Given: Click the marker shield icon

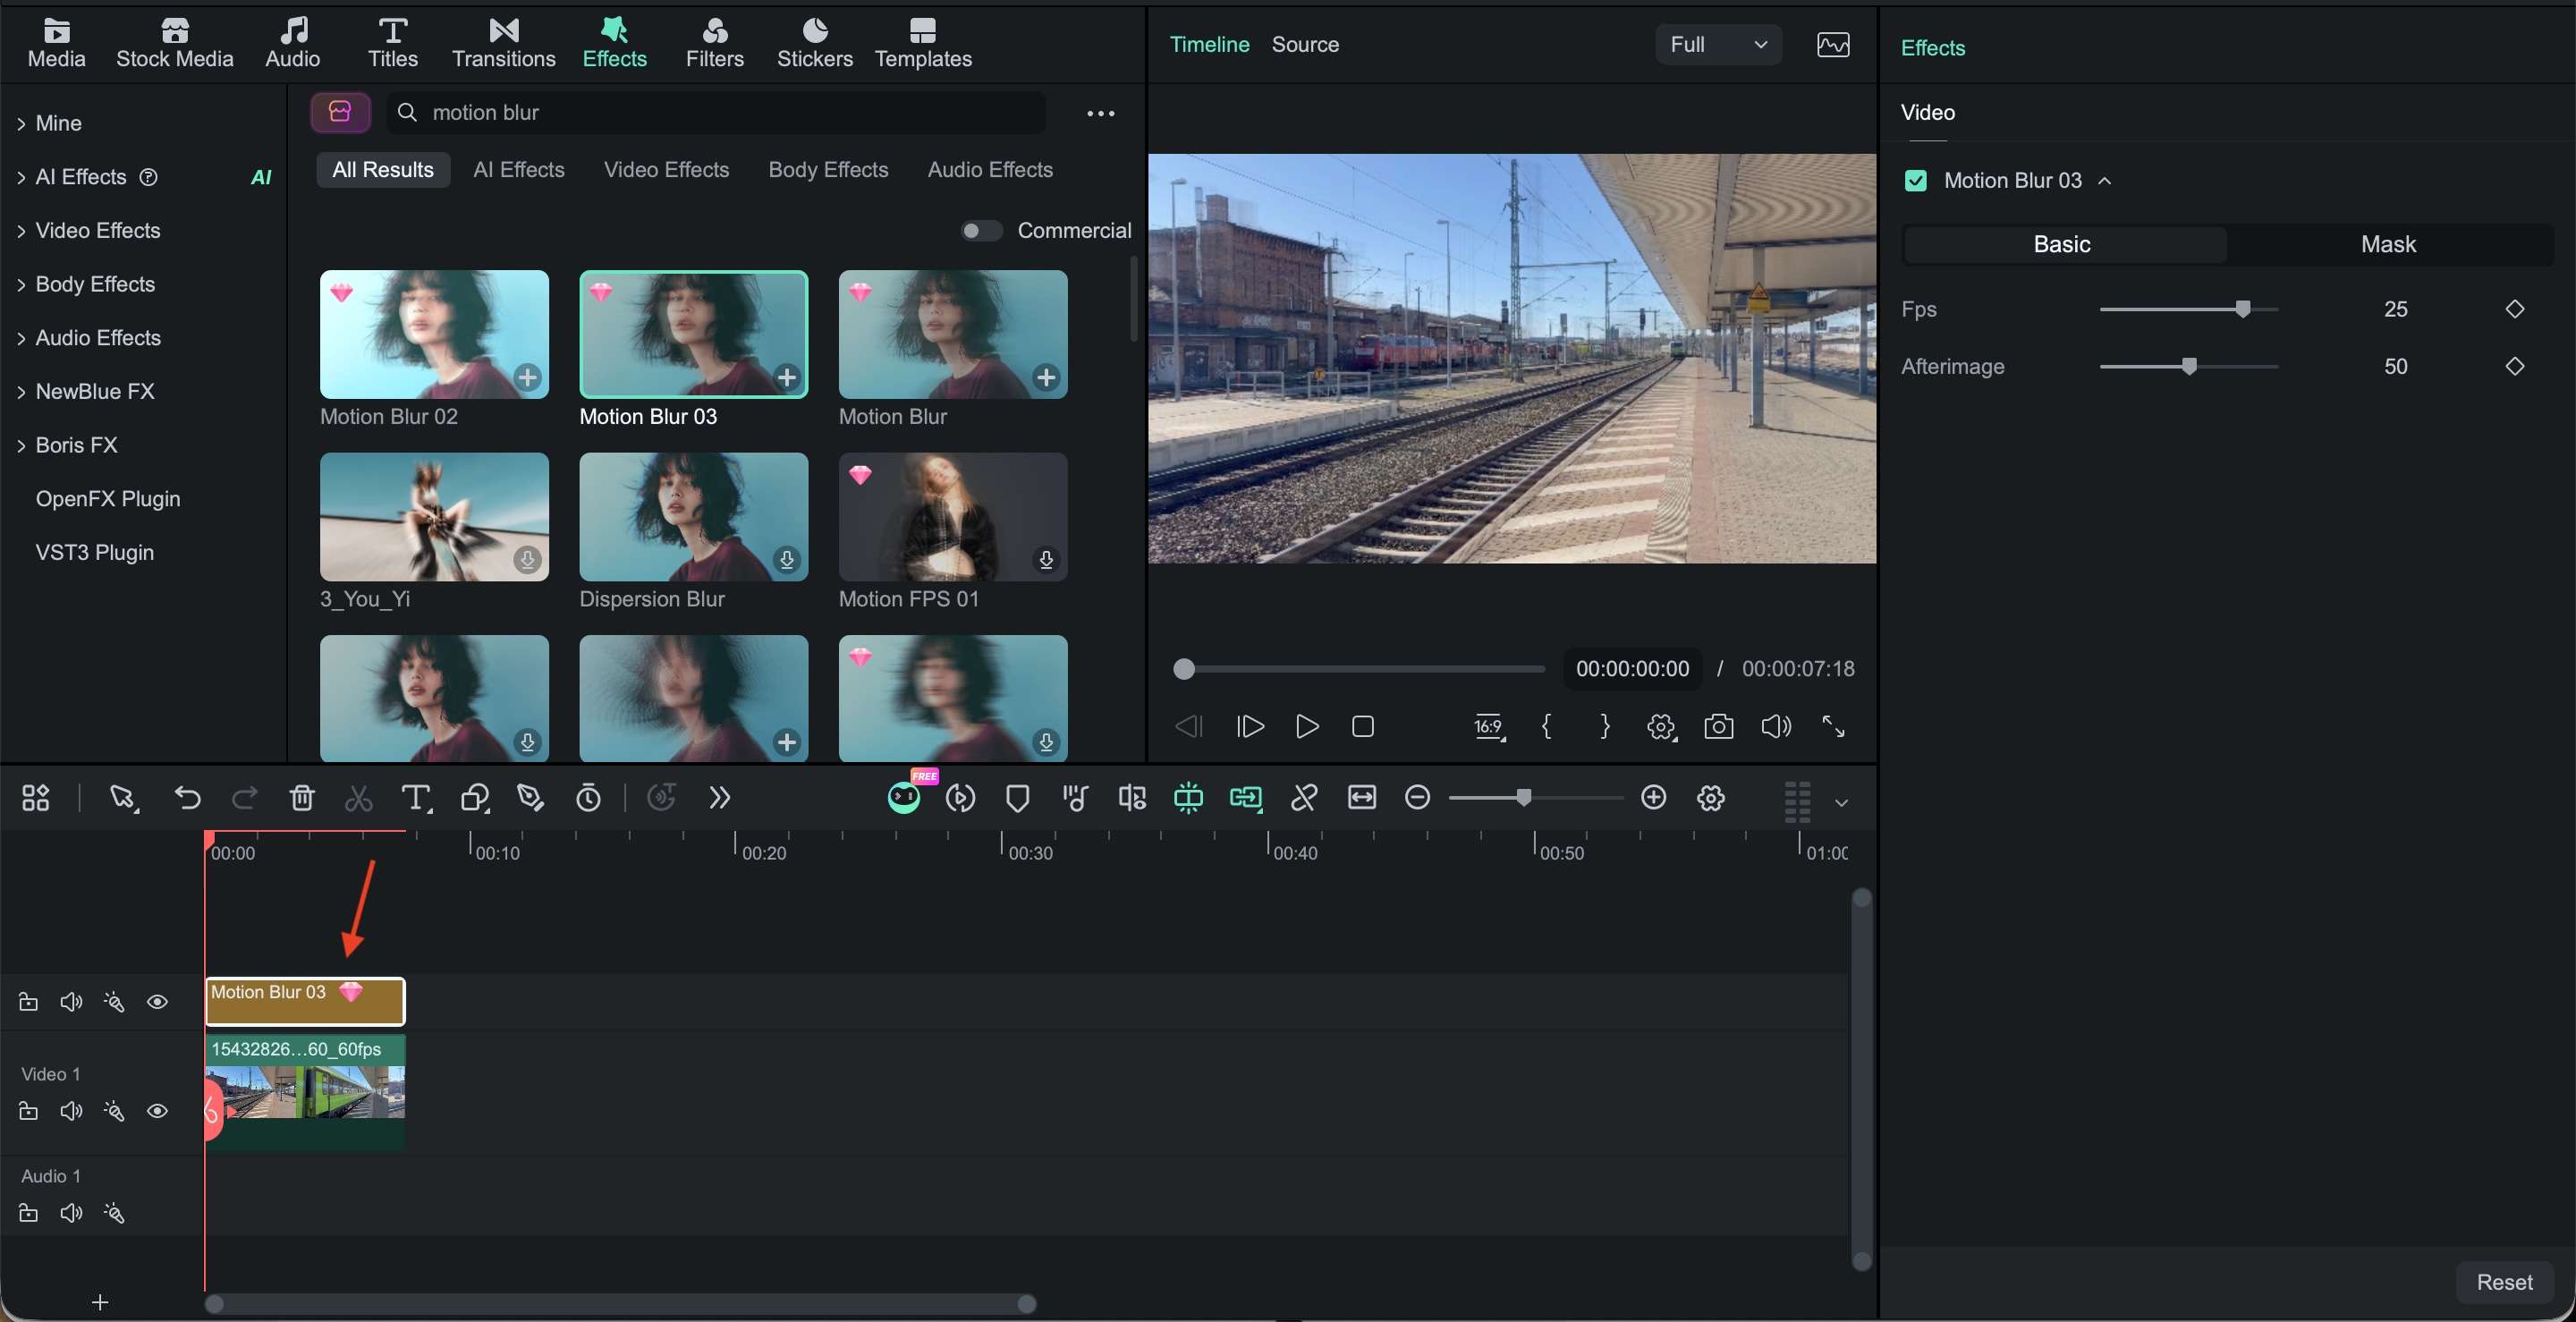Looking at the screenshot, I should (x=1018, y=798).
